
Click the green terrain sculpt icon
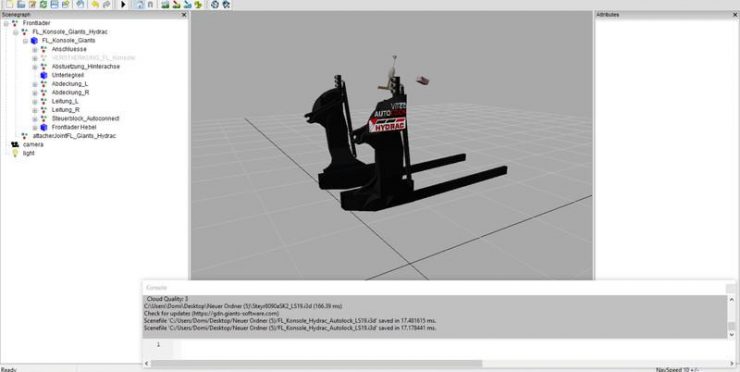tap(165, 4)
